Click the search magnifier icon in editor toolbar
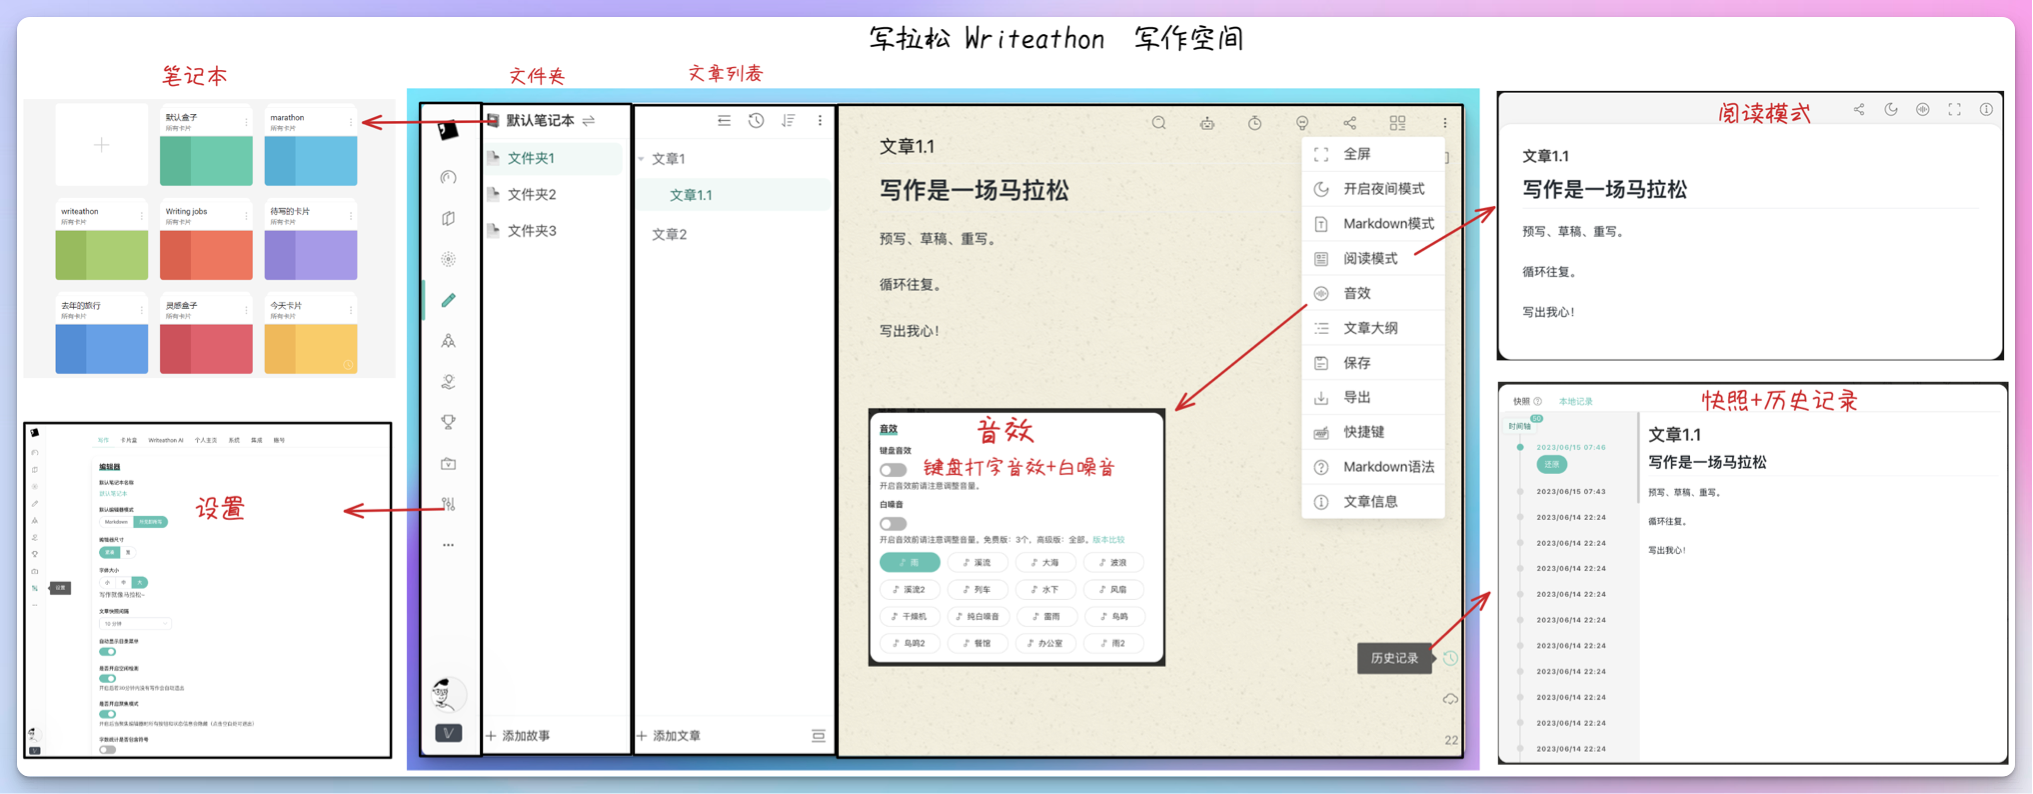Viewport: 2033px width, 794px height. (1159, 123)
